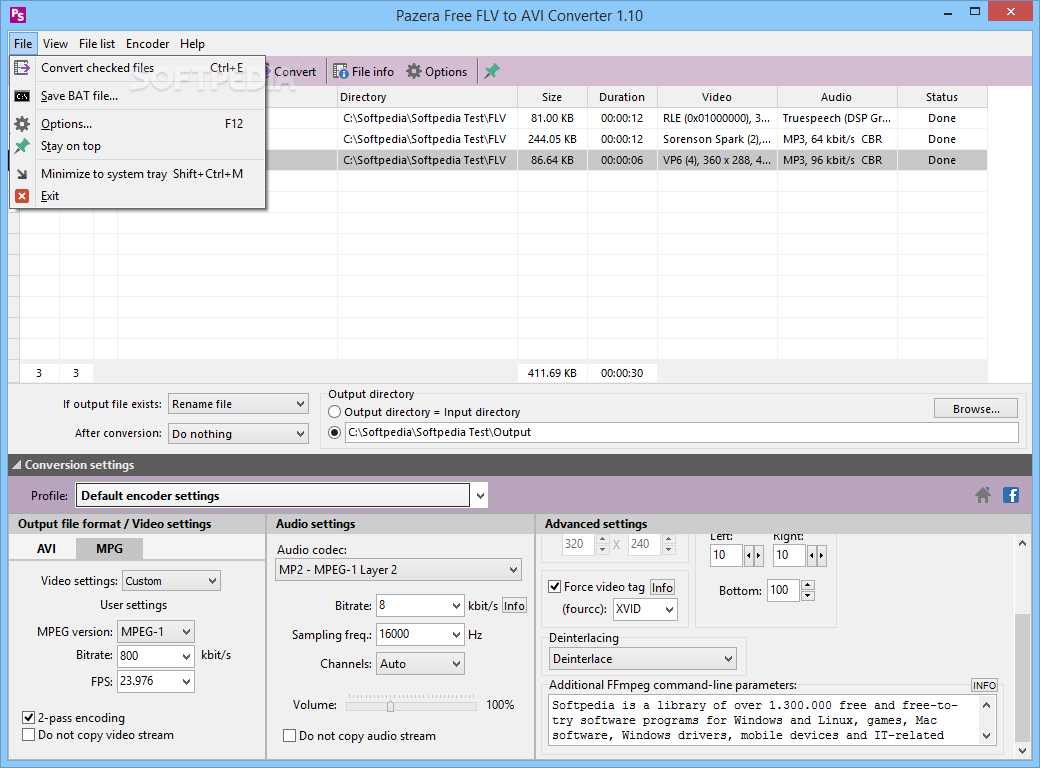Increase the Bottom crop value spinner
1040x768 pixels.
click(x=807, y=585)
